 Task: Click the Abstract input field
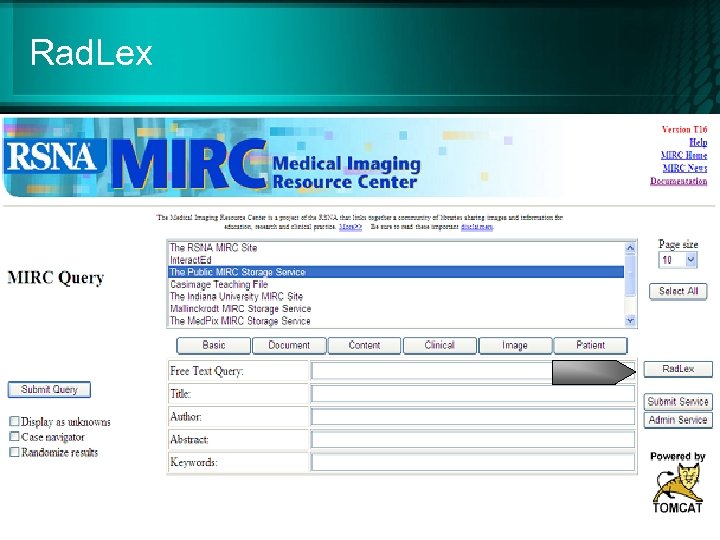pyautogui.click(x=473, y=439)
